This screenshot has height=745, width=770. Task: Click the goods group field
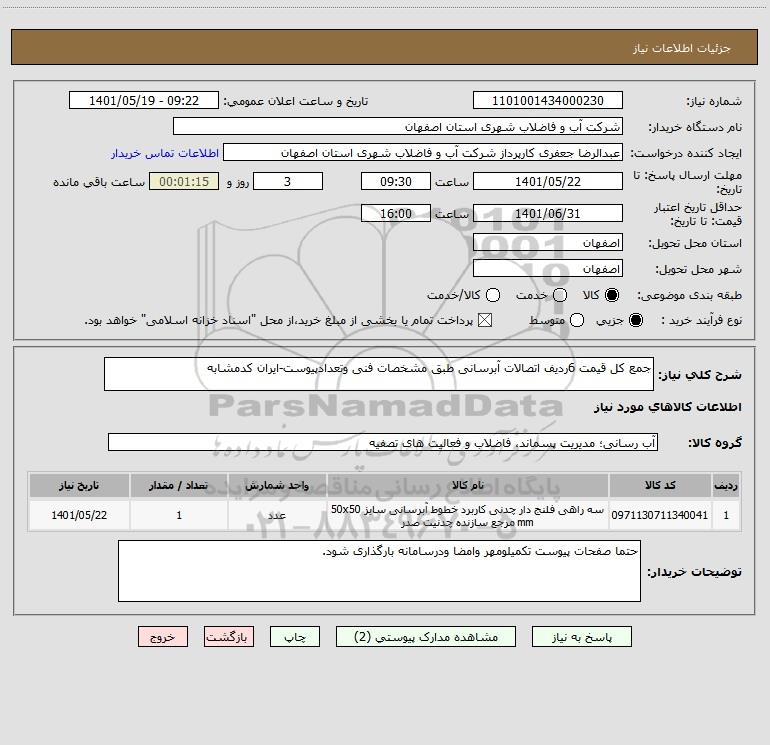point(383,442)
